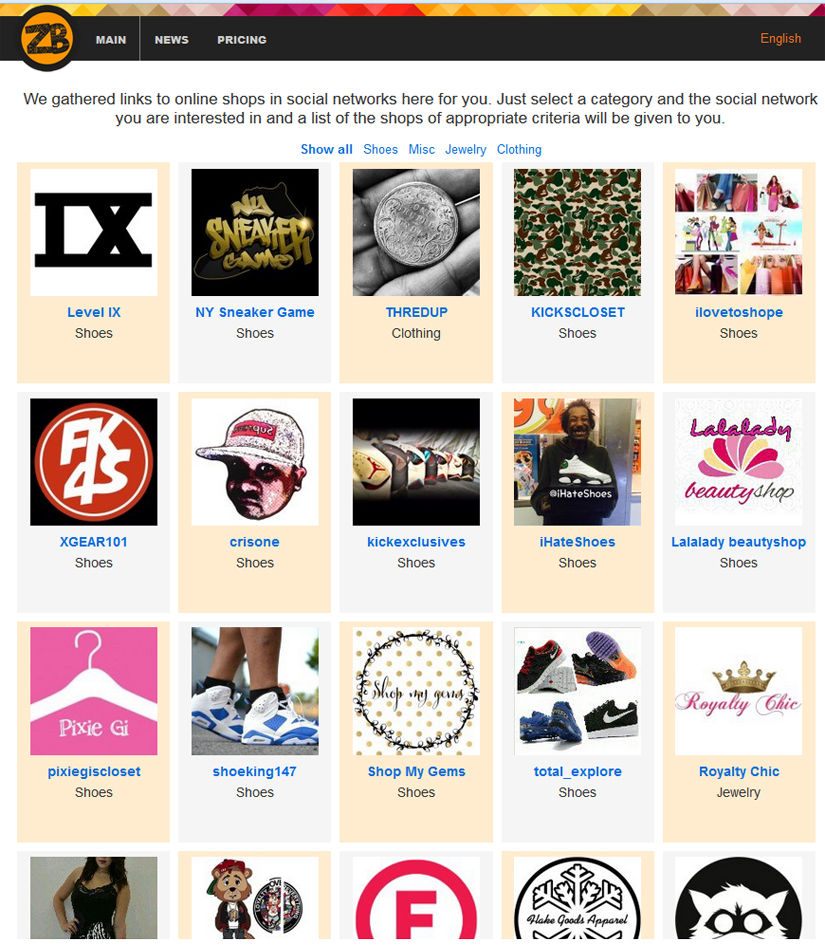Open the red circled F logo
The width and height of the screenshot is (825, 945).
pos(416,898)
